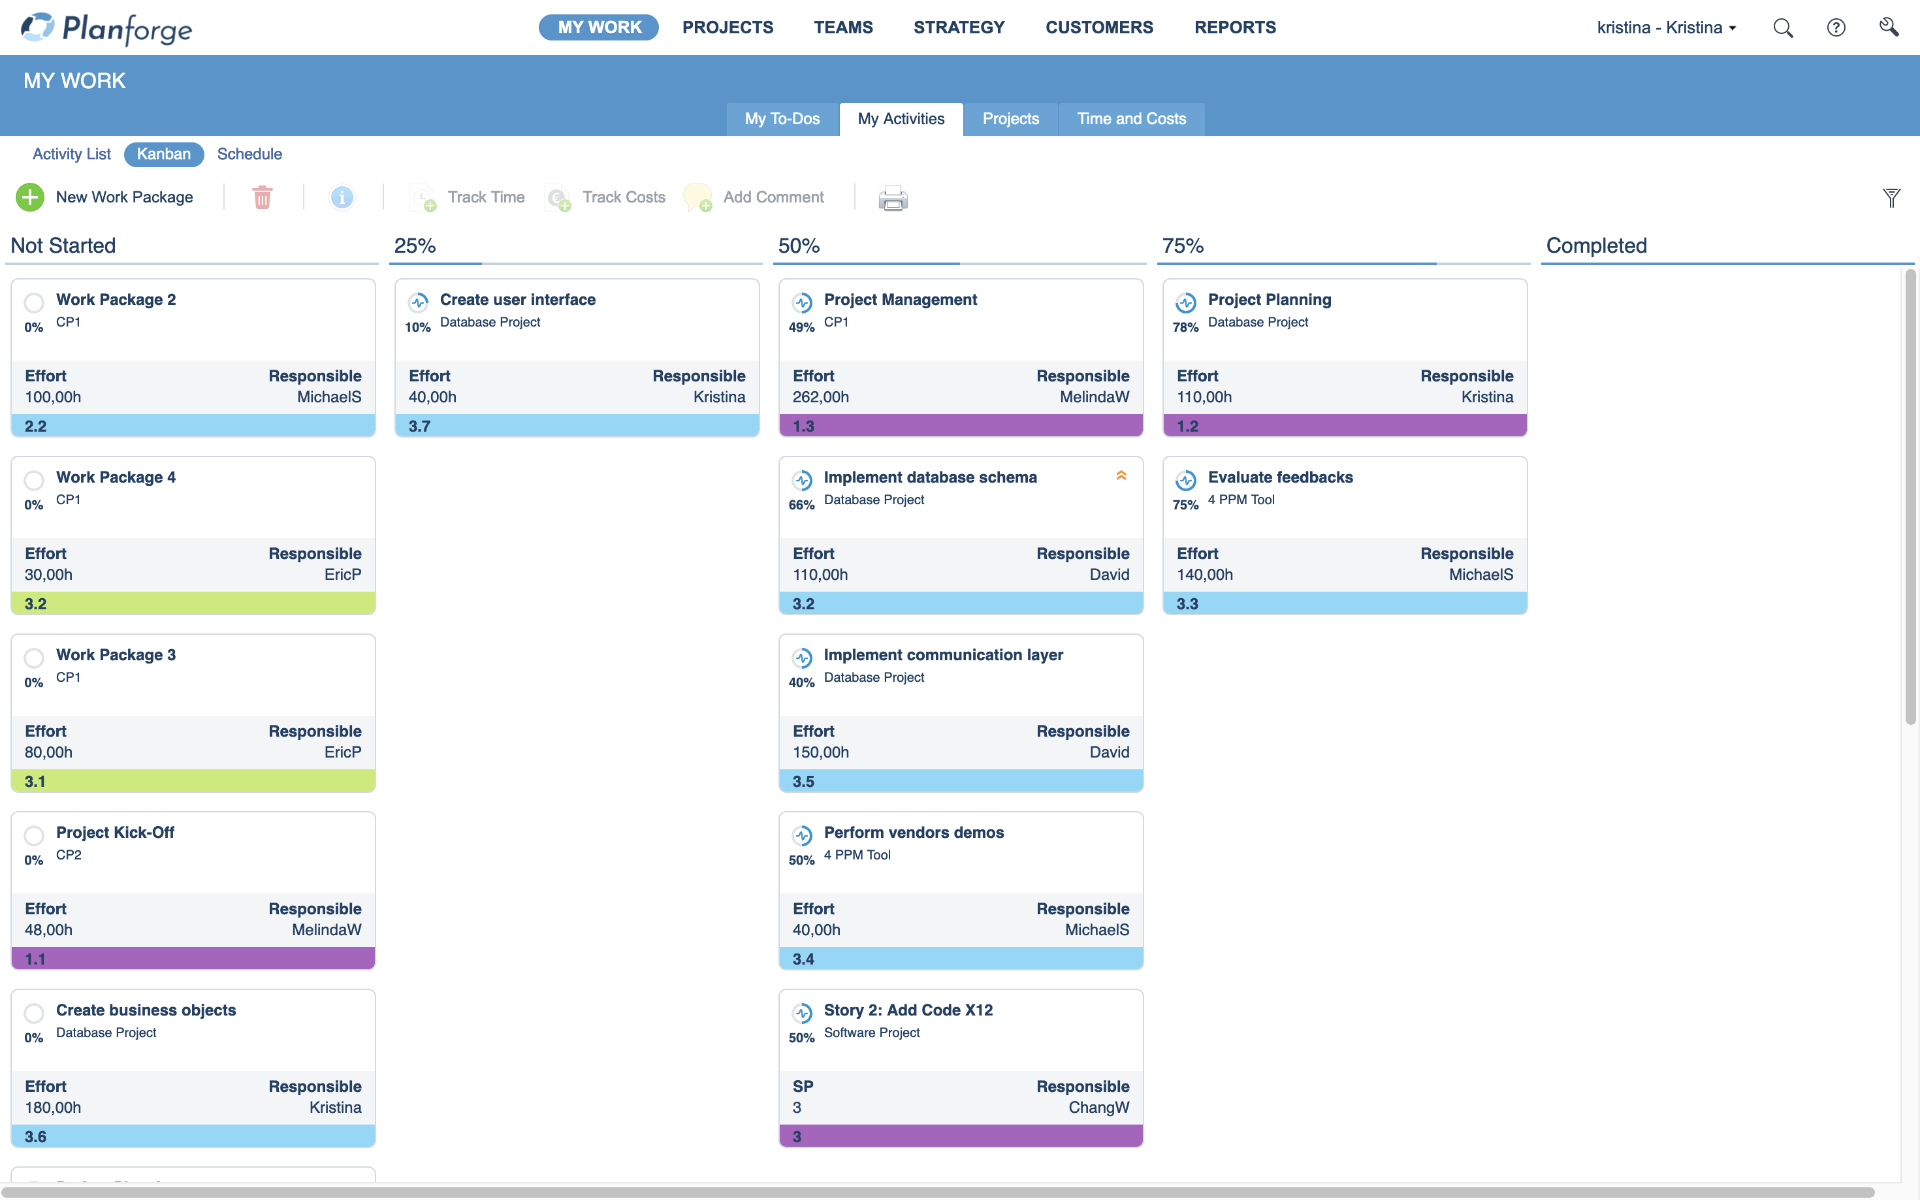The height and width of the screenshot is (1200, 1920).
Task: Open the blue info icon in toolbar
Action: tap(342, 197)
